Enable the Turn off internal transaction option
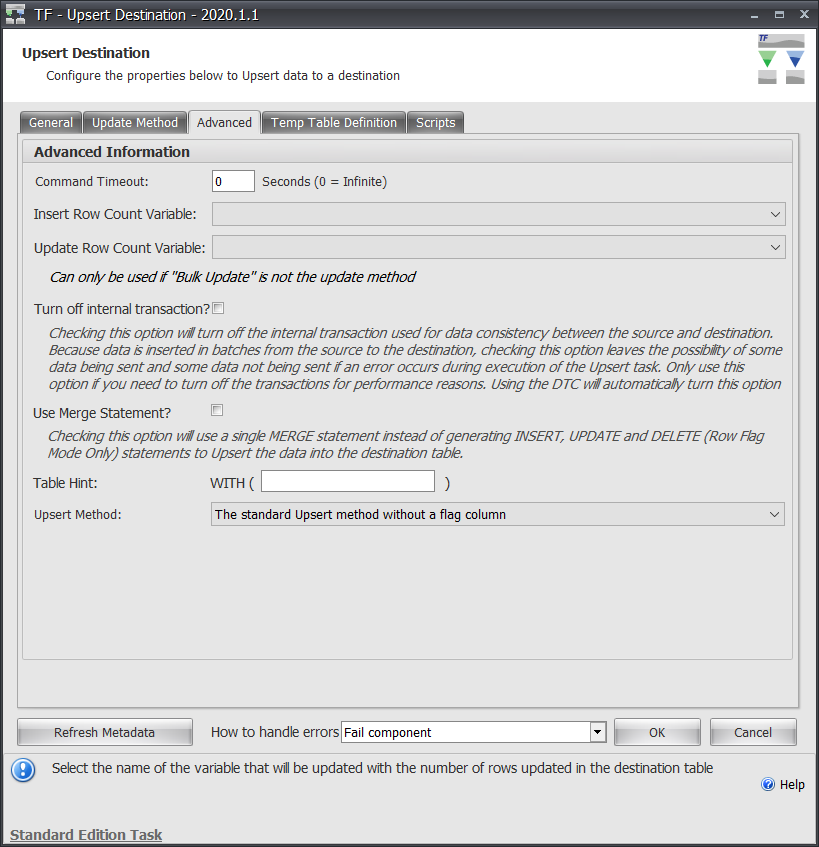This screenshot has width=819, height=847. pyautogui.click(x=217, y=308)
